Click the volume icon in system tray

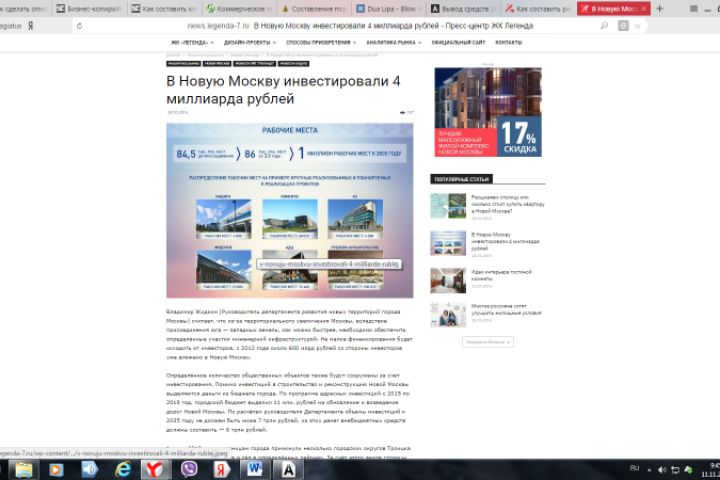pos(662,470)
